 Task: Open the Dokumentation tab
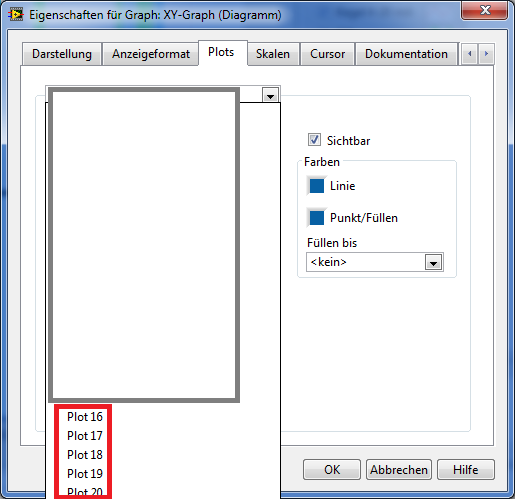406,54
